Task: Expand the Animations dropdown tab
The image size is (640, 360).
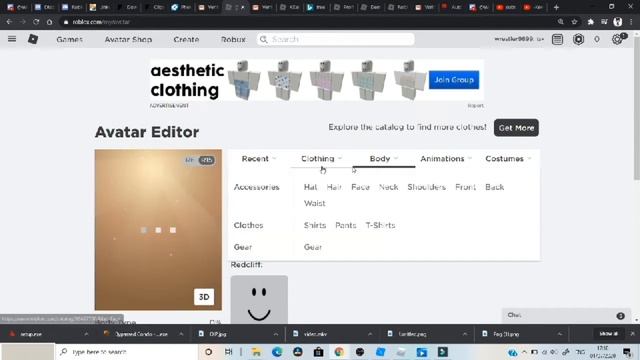Action: coord(446,158)
